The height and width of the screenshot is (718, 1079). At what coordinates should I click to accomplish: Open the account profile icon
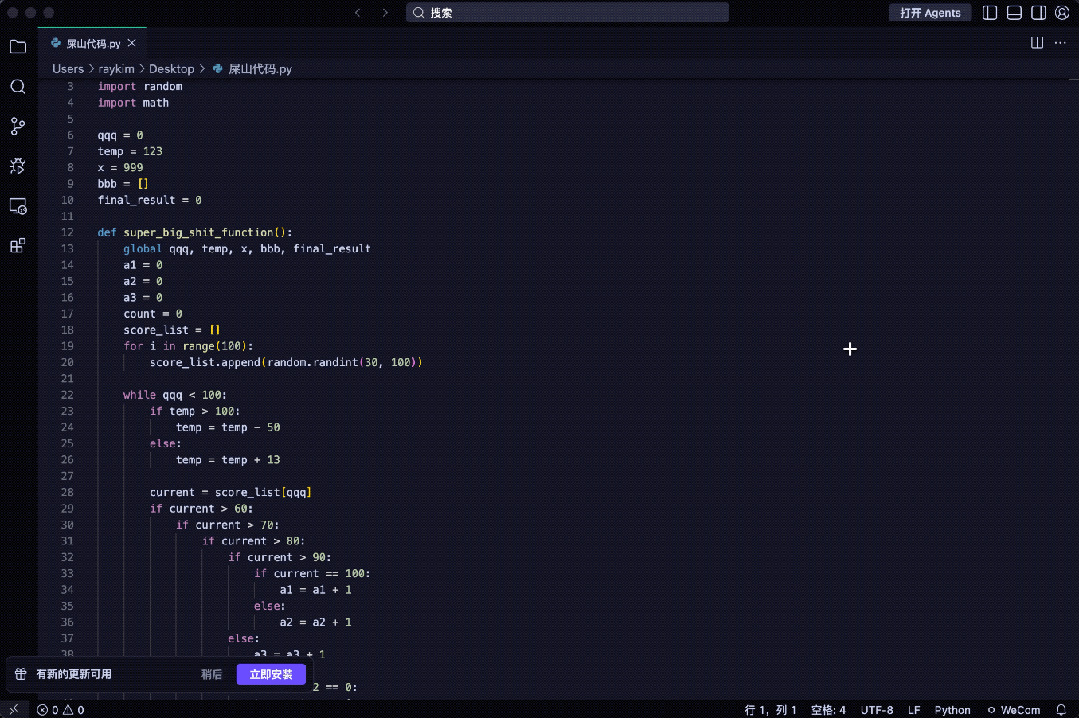[x=1063, y=13]
